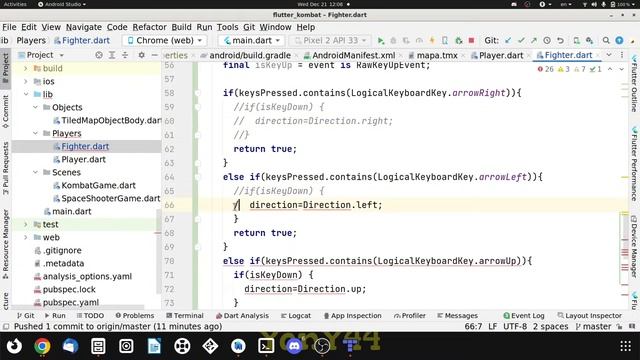This screenshot has height=360, width=640.
Task: Click UTF-8 encoding in status bar
Action: click(515, 327)
